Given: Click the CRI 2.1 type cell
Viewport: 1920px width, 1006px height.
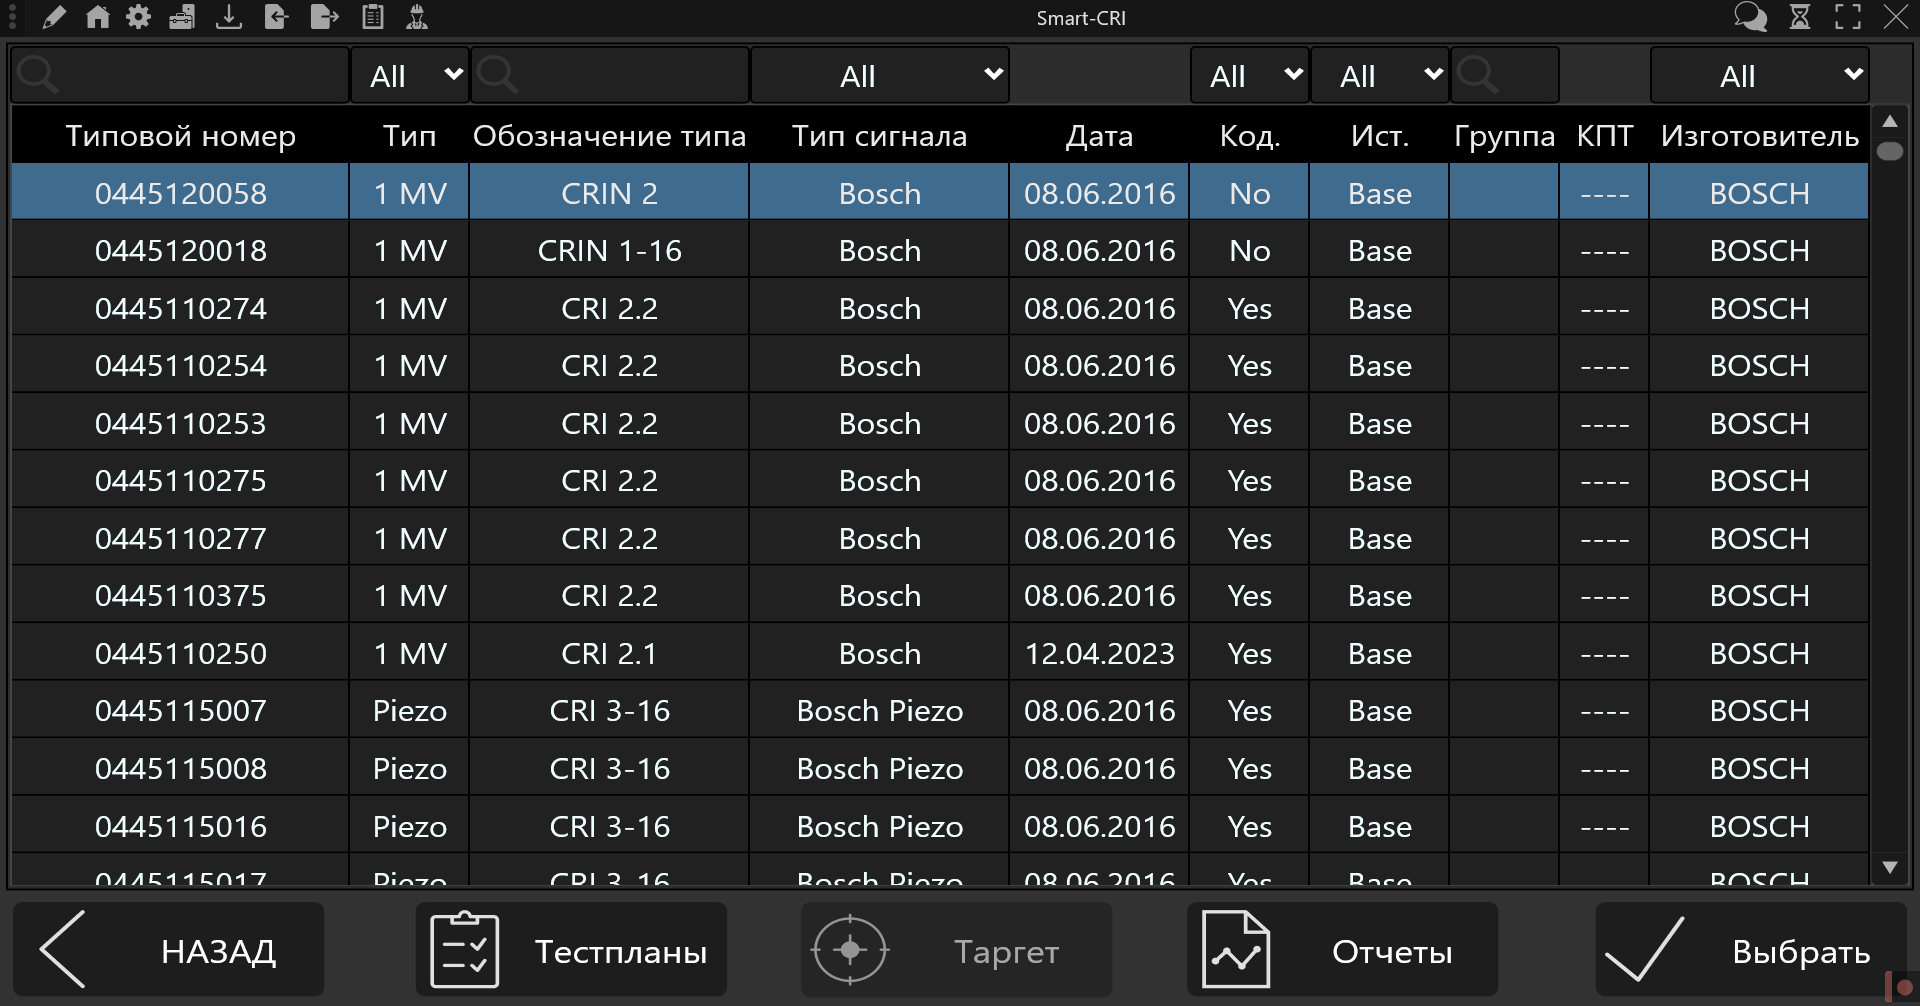Looking at the screenshot, I should click(610, 653).
